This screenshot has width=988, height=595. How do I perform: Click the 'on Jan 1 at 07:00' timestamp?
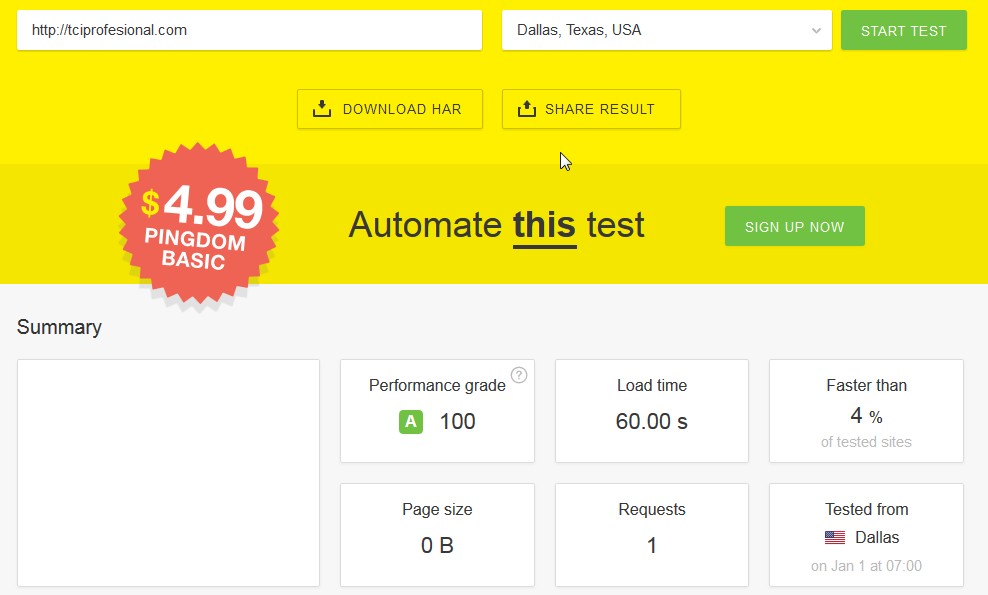coord(866,566)
